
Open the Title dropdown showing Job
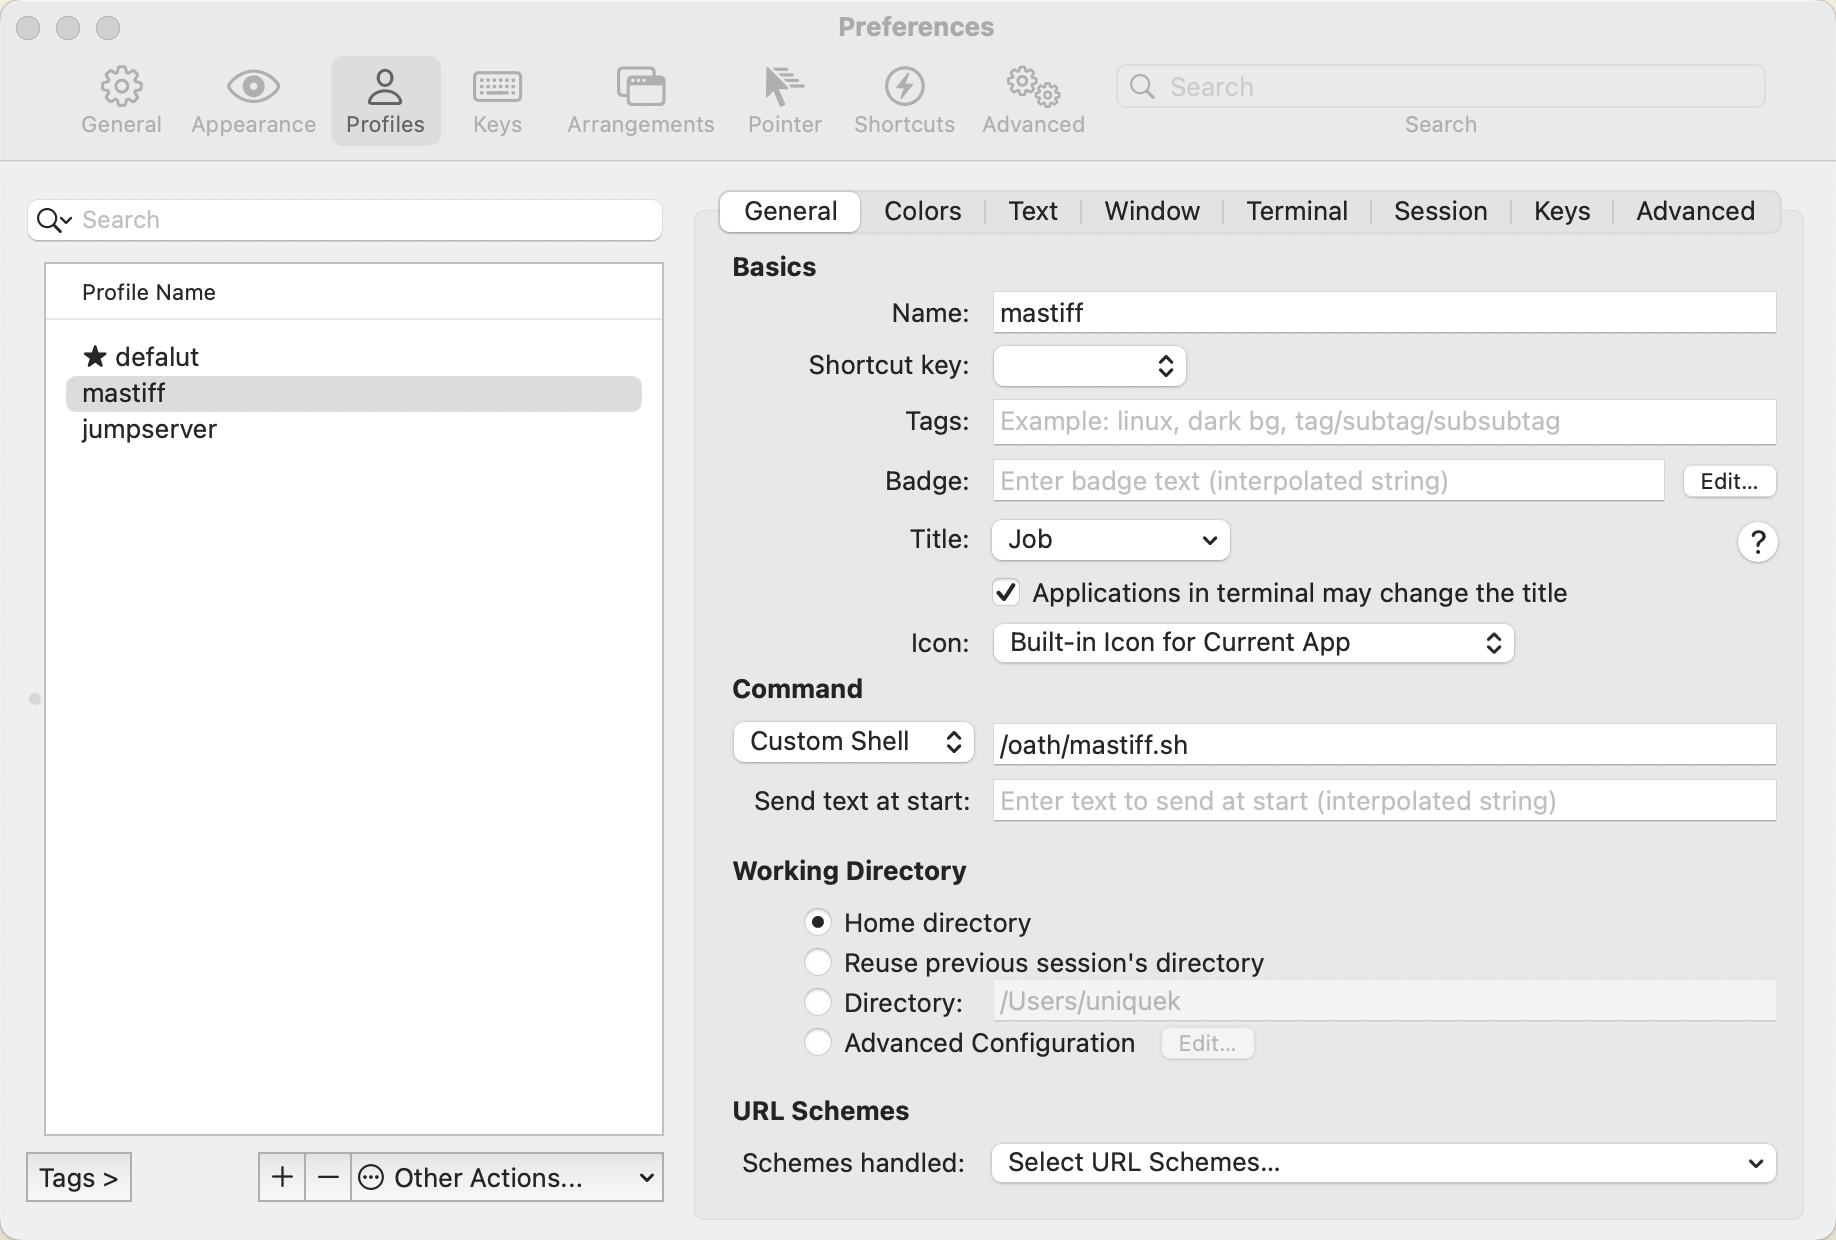click(1110, 540)
